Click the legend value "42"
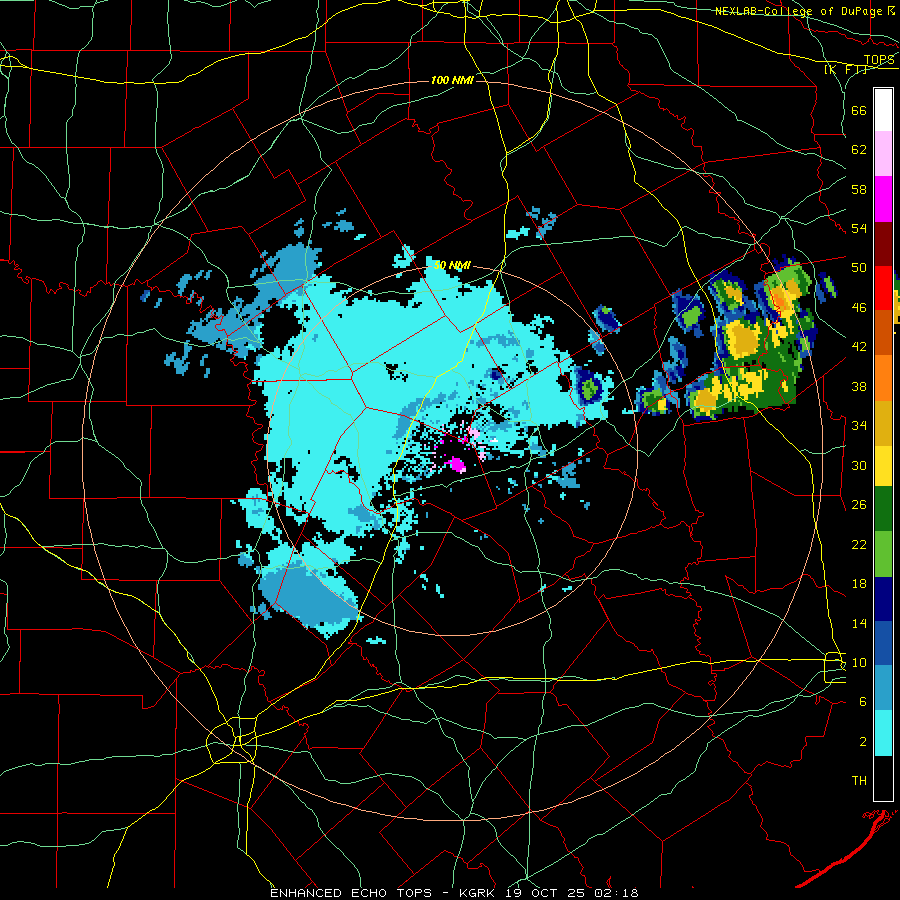 click(859, 347)
